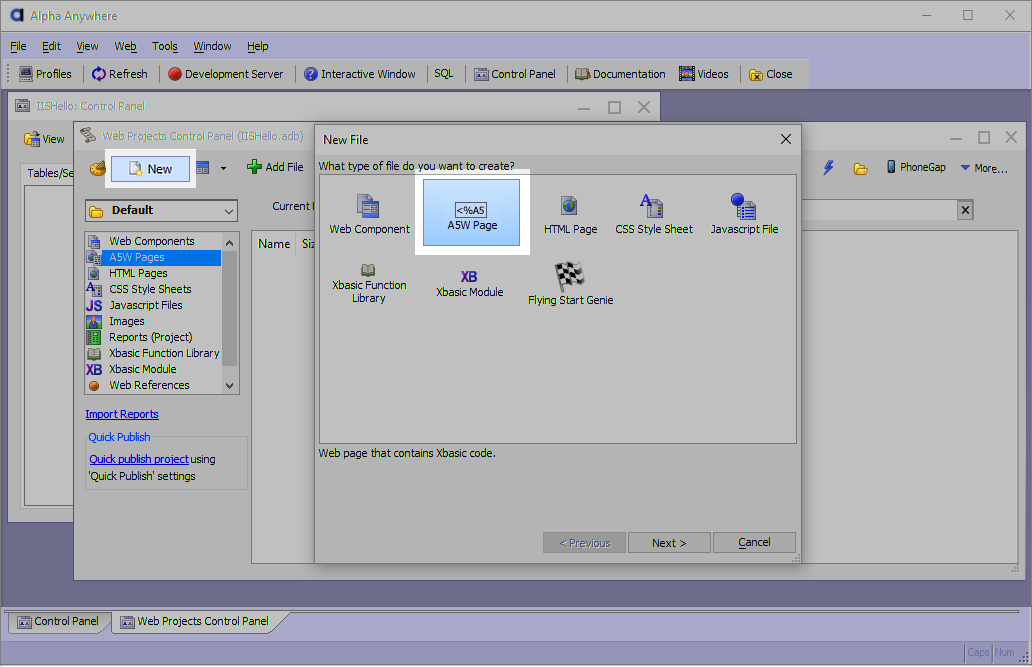Click Refresh in the main toolbar
The height and width of the screenshot is (667, 1032).
pyautogui.click(x=120, y=74)
